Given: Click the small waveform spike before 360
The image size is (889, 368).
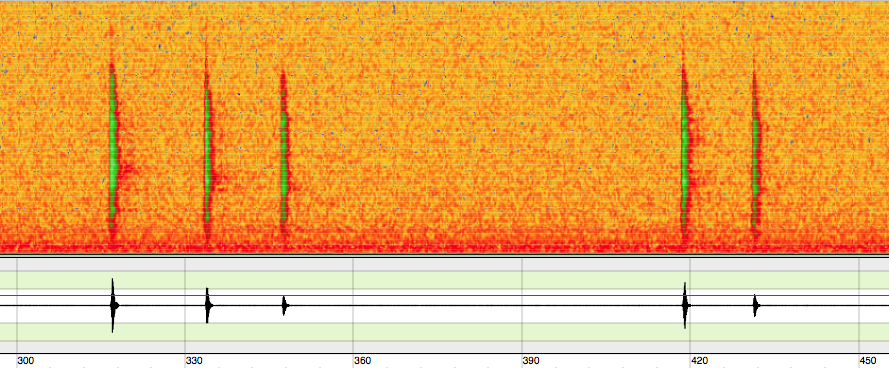Looking at the screenshot, I should point(285,306).
